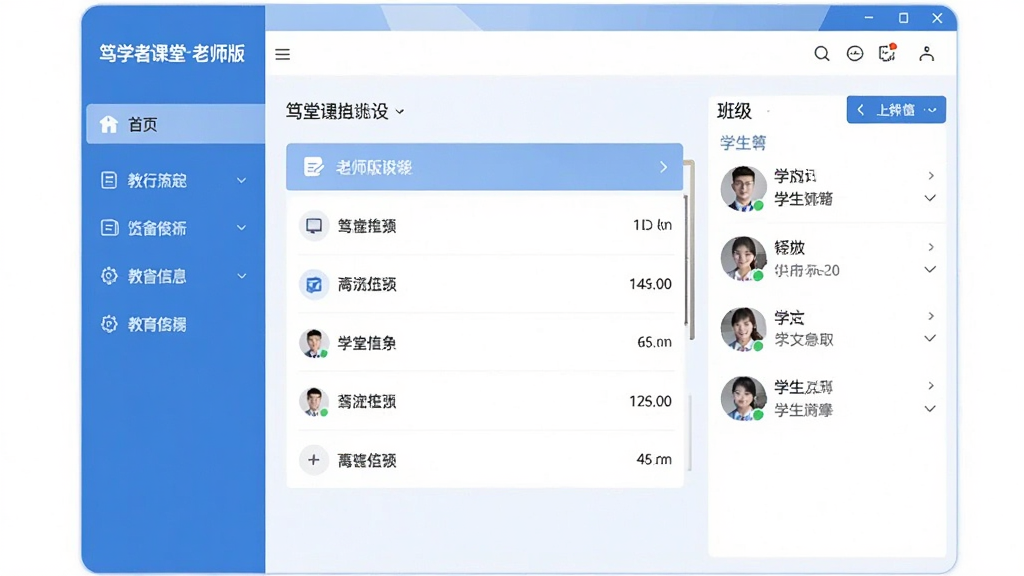The width and height of the screenshot is (1024, 576).
Task: Click the 1D value in the monitor row
Action: click(652, 225)
